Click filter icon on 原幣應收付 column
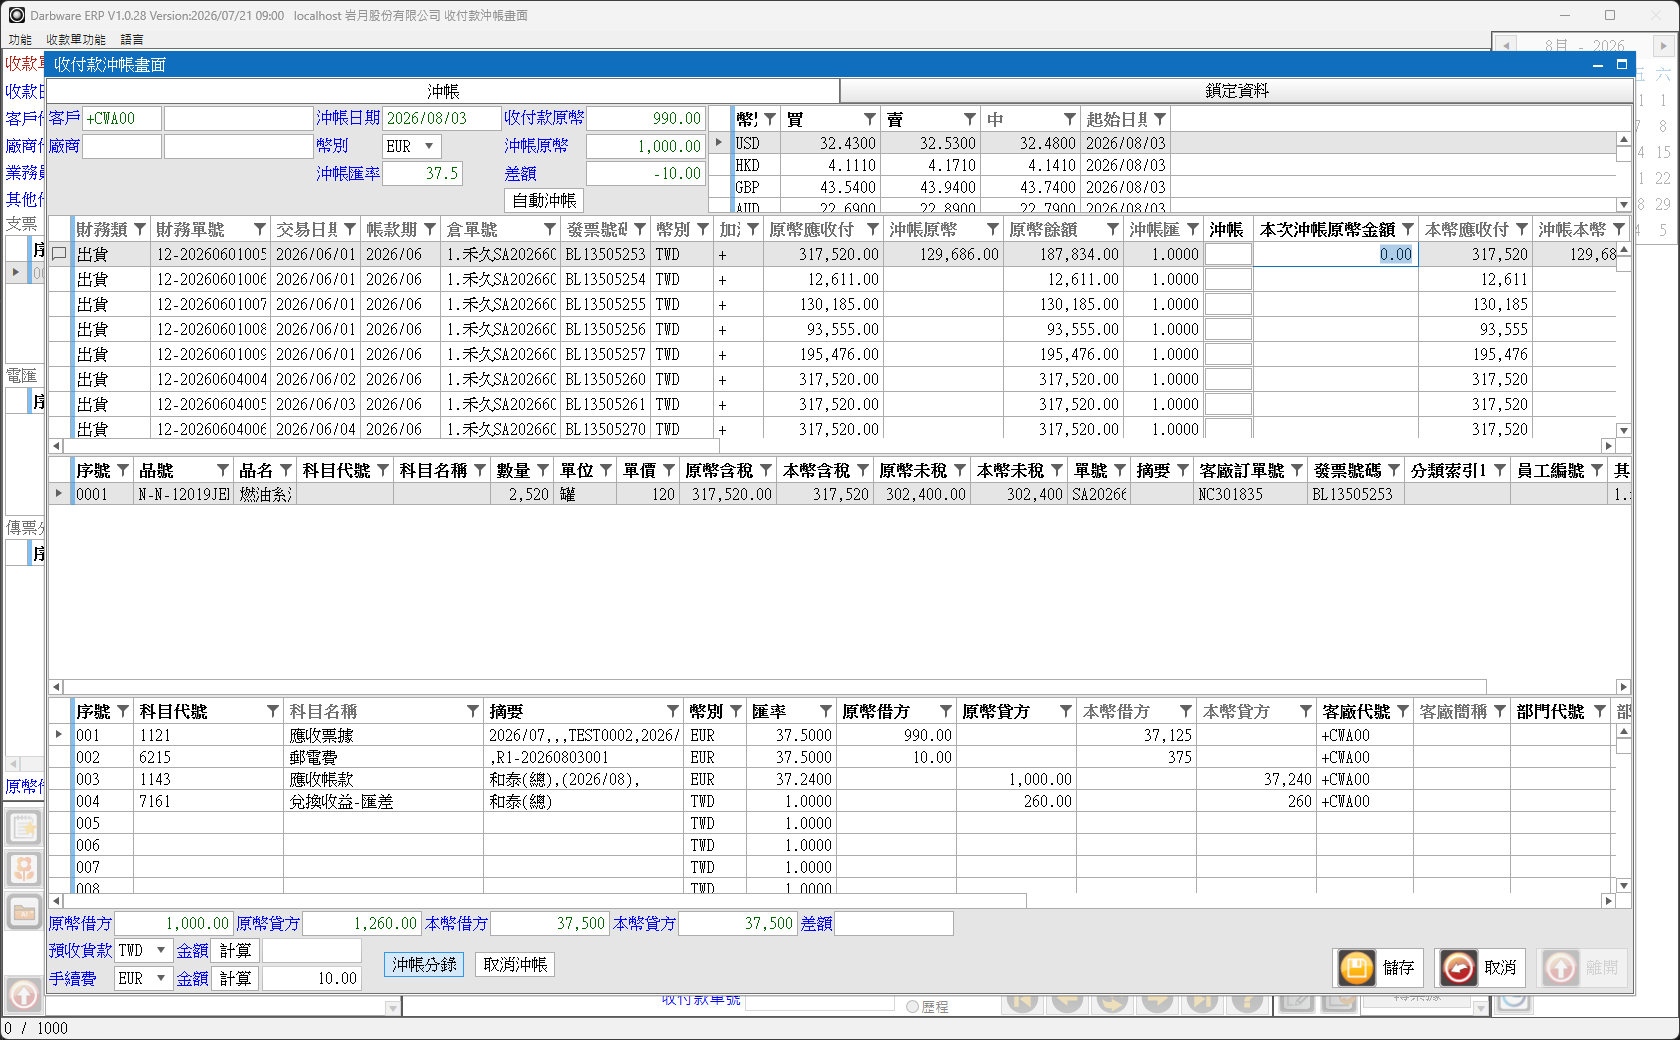The width and height of the screenshot is (1680, 1040). tap(873, 229)
